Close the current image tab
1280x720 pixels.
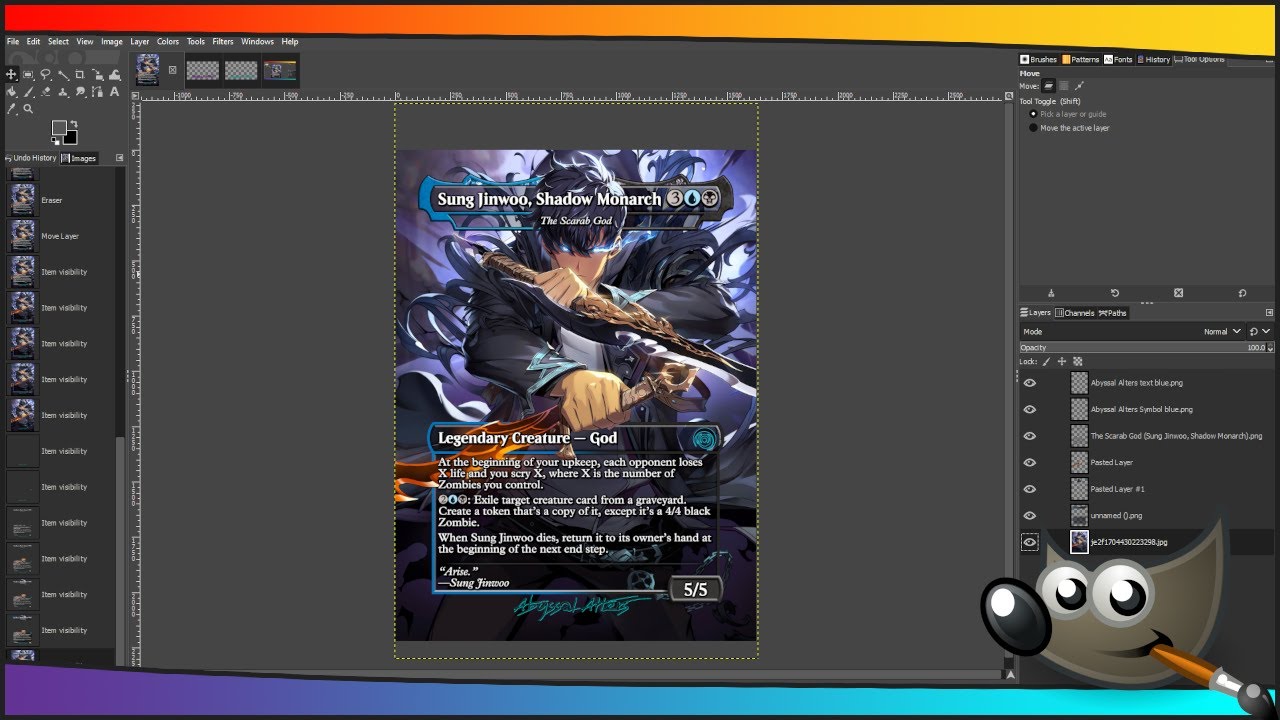[x=172, y=70]
